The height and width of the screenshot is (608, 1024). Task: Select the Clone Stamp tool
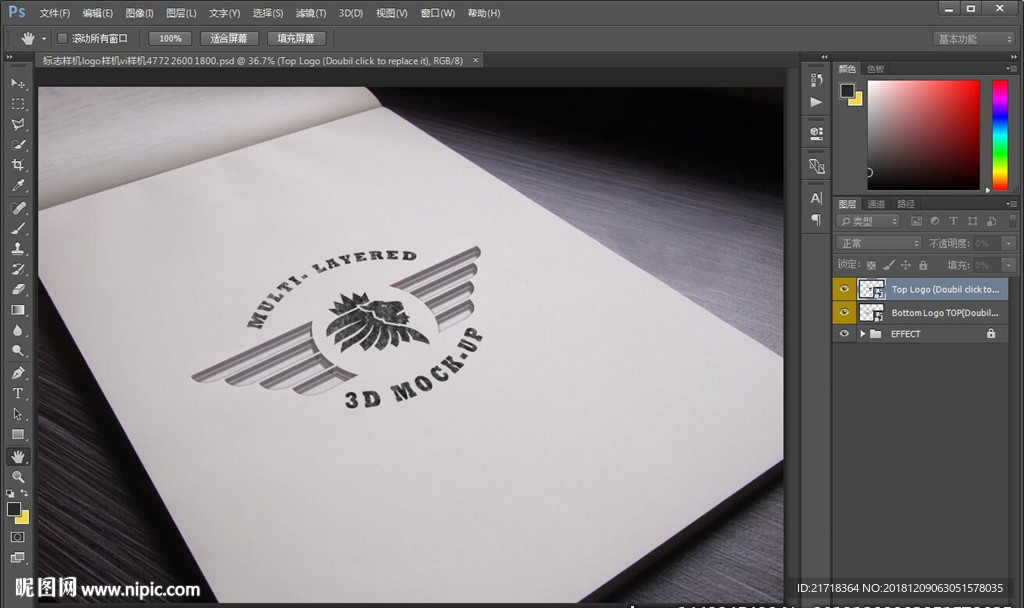click(x=18, y=248)
